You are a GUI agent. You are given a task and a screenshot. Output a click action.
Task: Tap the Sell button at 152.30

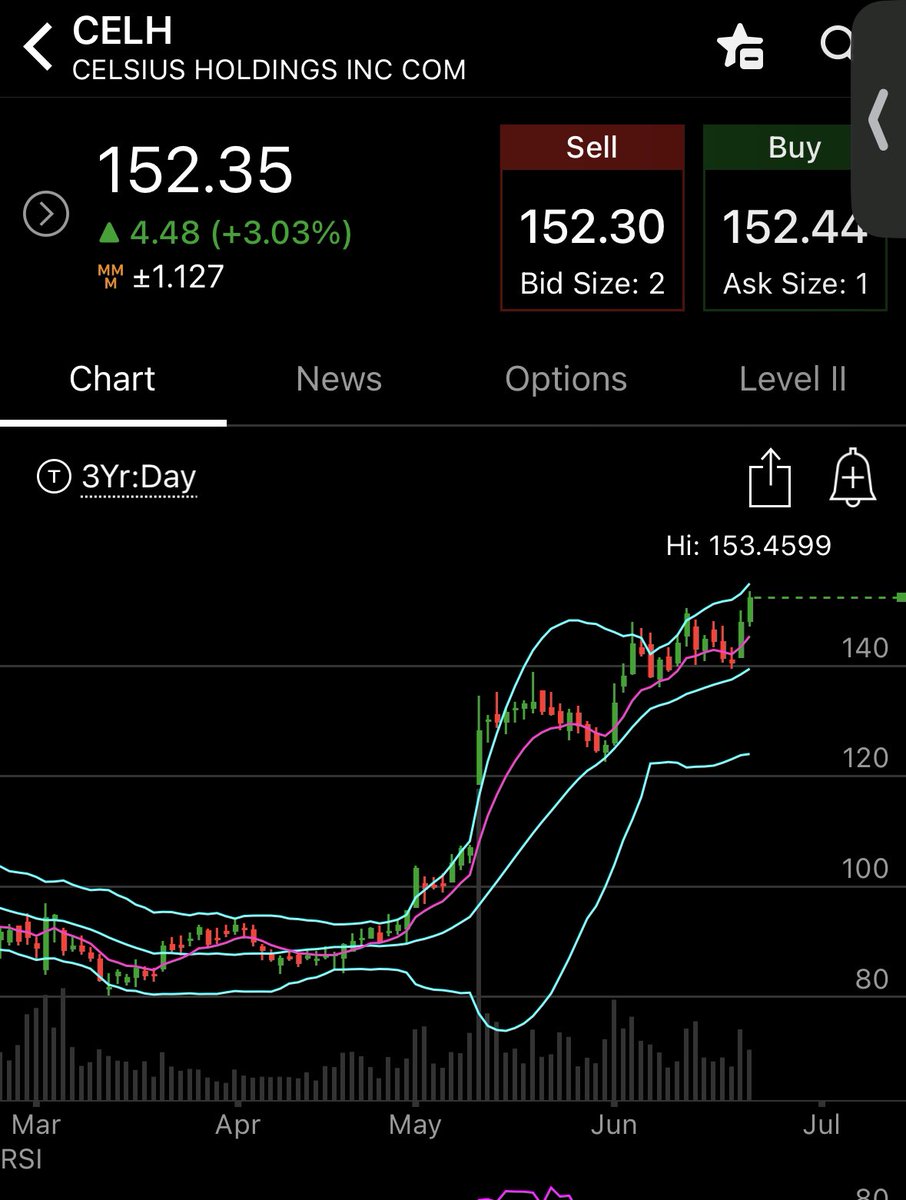[592, 218]
